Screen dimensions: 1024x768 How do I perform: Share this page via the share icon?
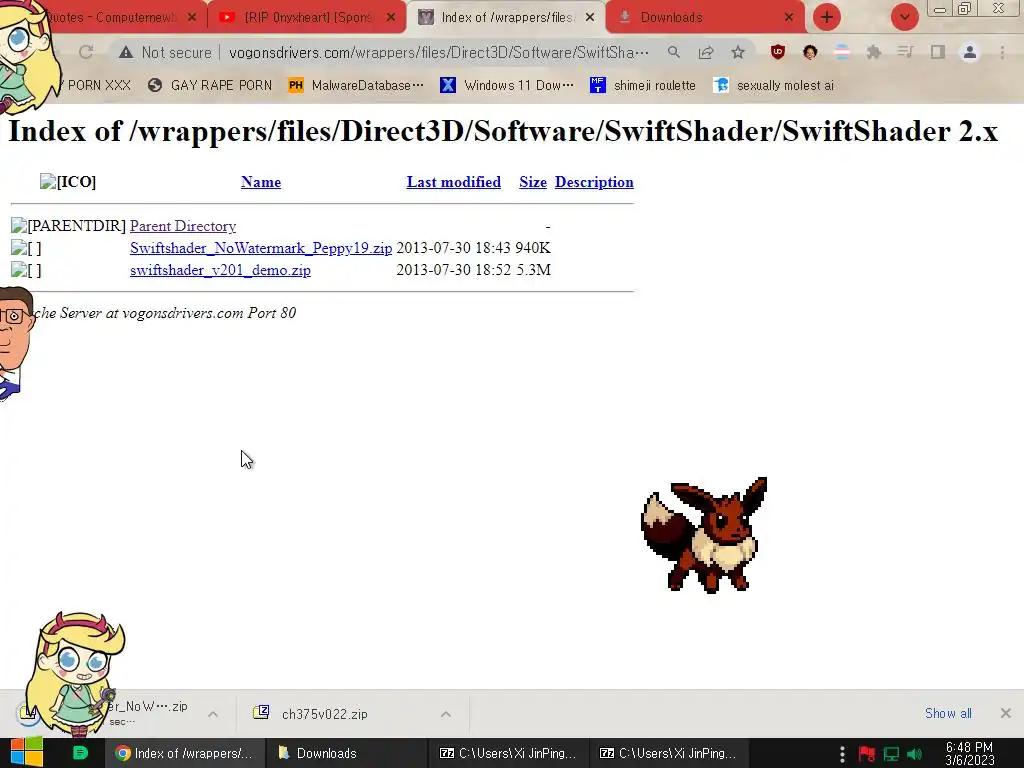(705, 52)
